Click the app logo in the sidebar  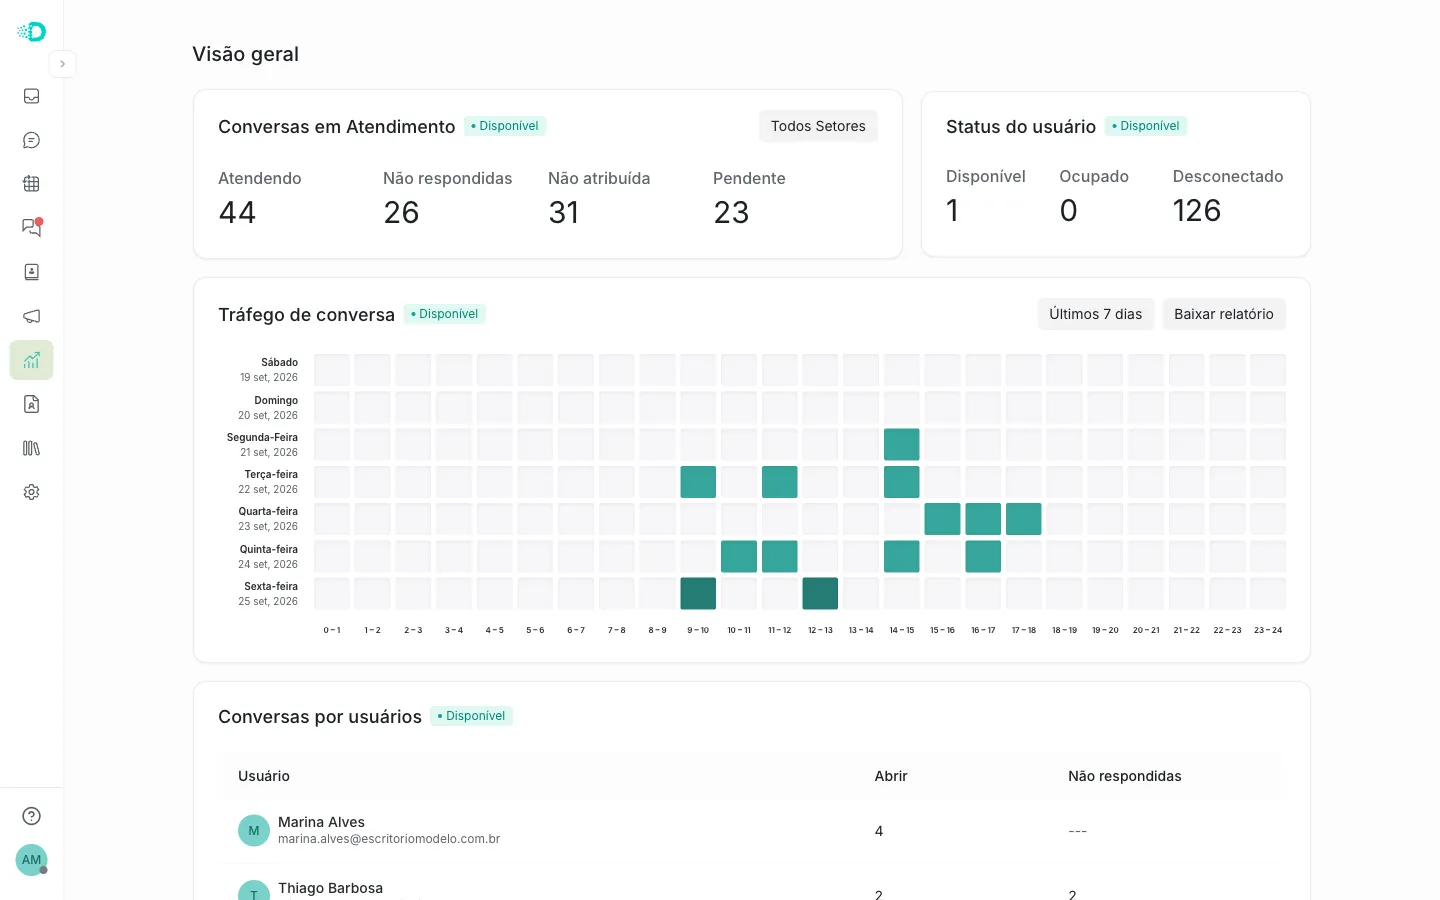tap(32, 31)
